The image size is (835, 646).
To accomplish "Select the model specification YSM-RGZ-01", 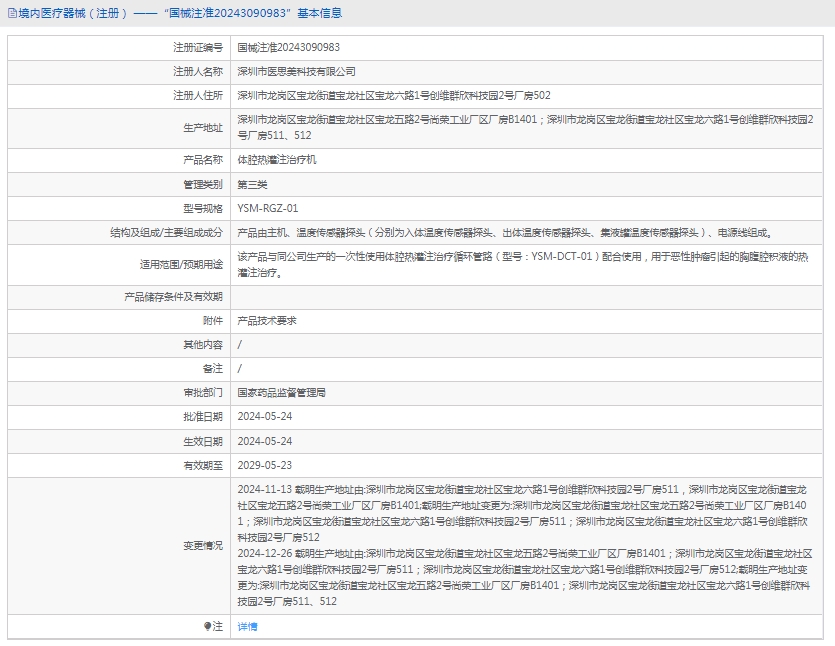I will 267,208.
